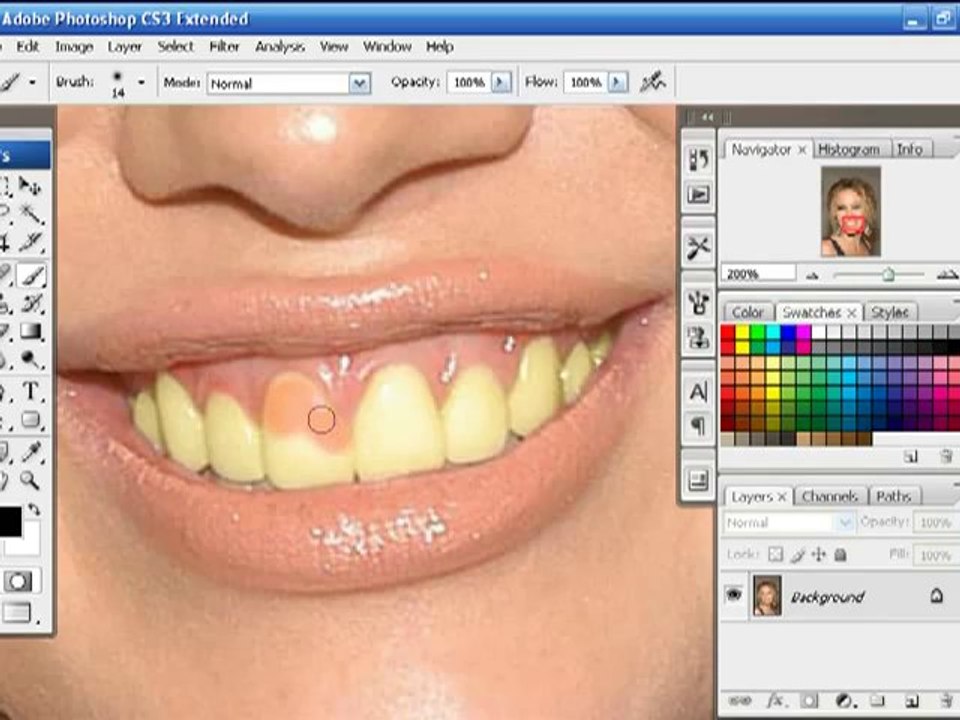Open the Actions panel icon
960x720 pixels.
tap(699, 195)
